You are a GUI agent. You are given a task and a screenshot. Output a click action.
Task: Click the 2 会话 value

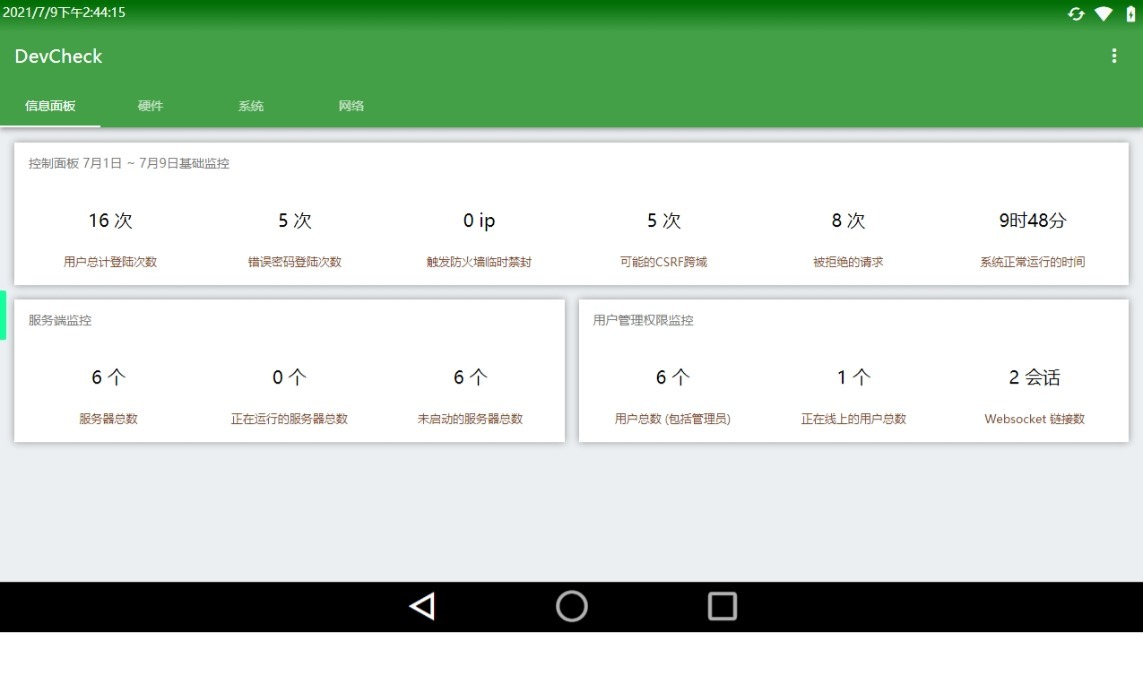coord(1034,377)
